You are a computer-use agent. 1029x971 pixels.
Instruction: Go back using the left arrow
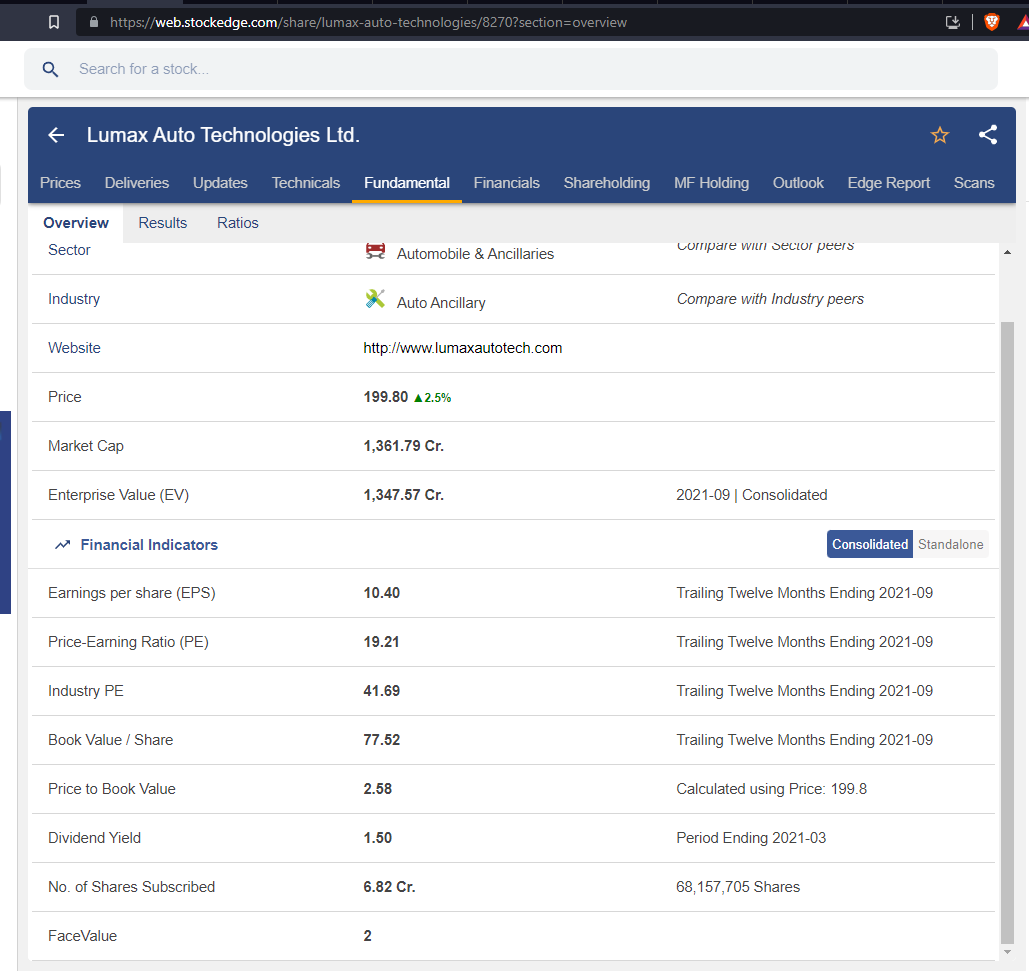(56, 135)
